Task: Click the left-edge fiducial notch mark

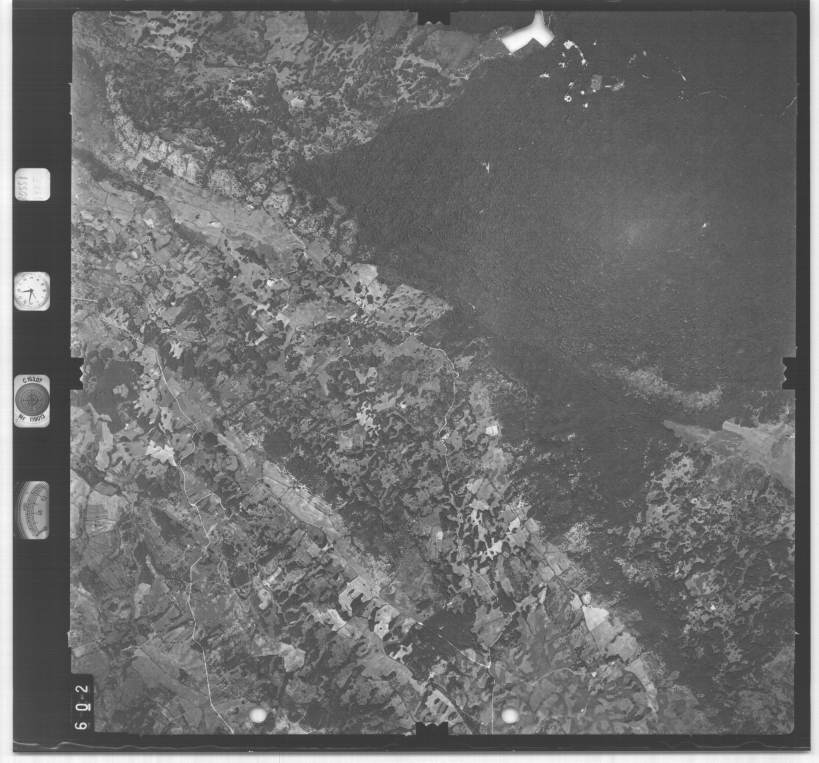Action: click(77, 373)
